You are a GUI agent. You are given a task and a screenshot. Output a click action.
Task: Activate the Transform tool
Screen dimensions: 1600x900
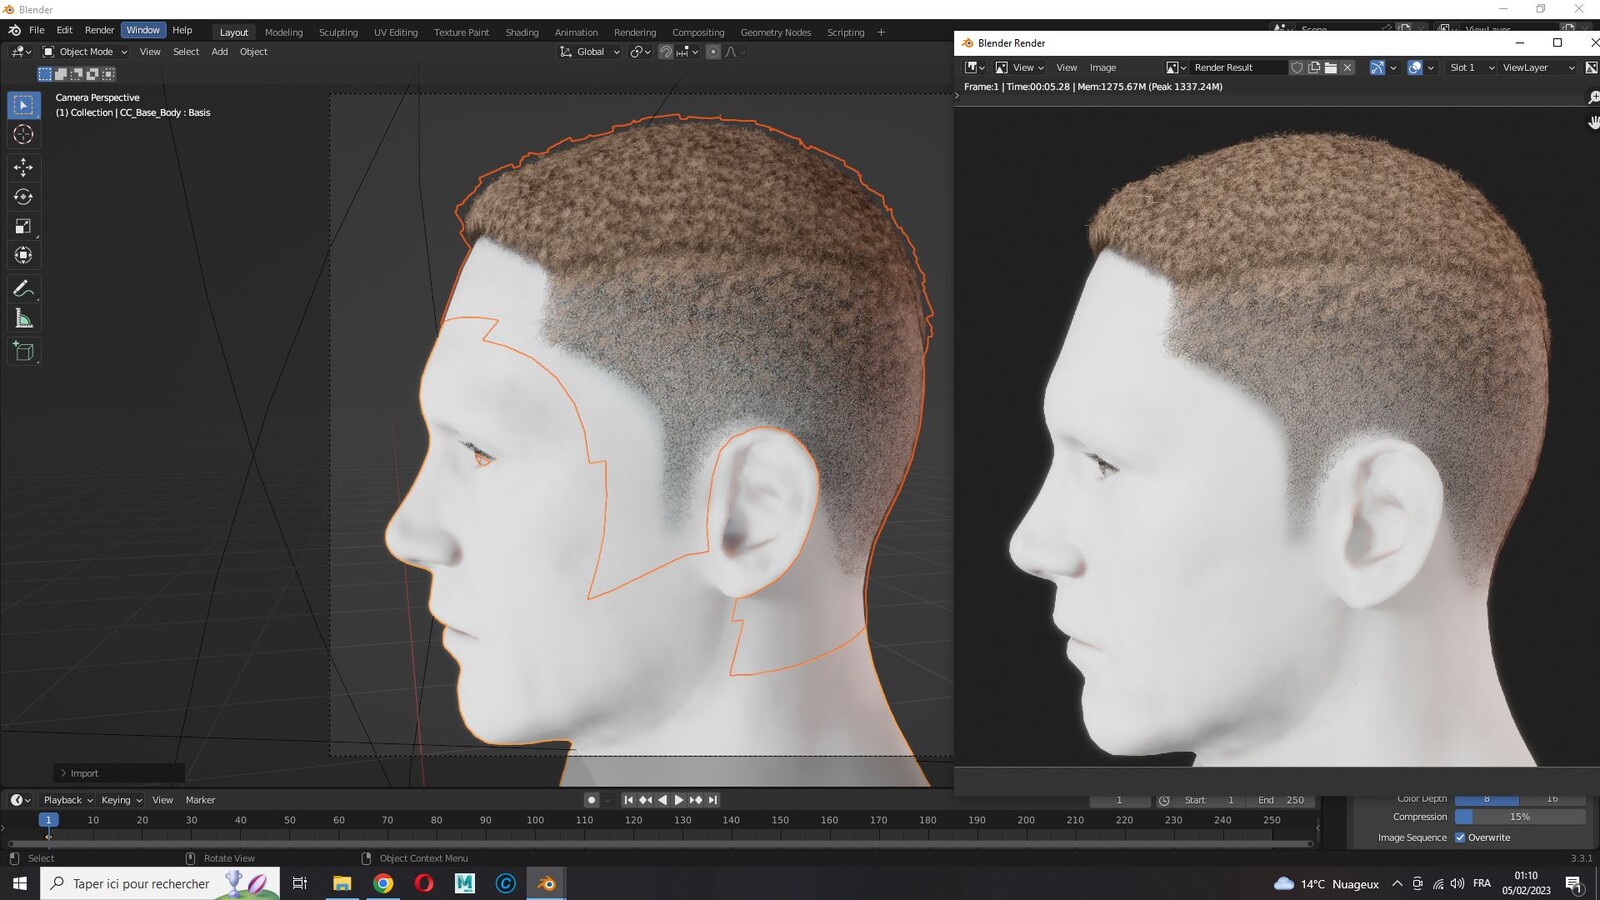point(24,255)
